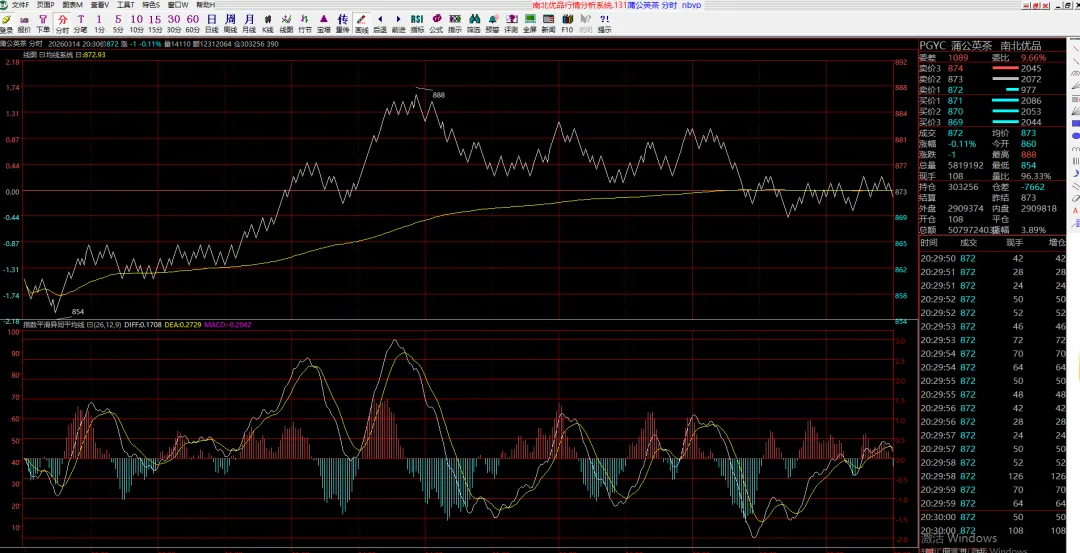Click the 持仓 303256 value

click(962, 187)
